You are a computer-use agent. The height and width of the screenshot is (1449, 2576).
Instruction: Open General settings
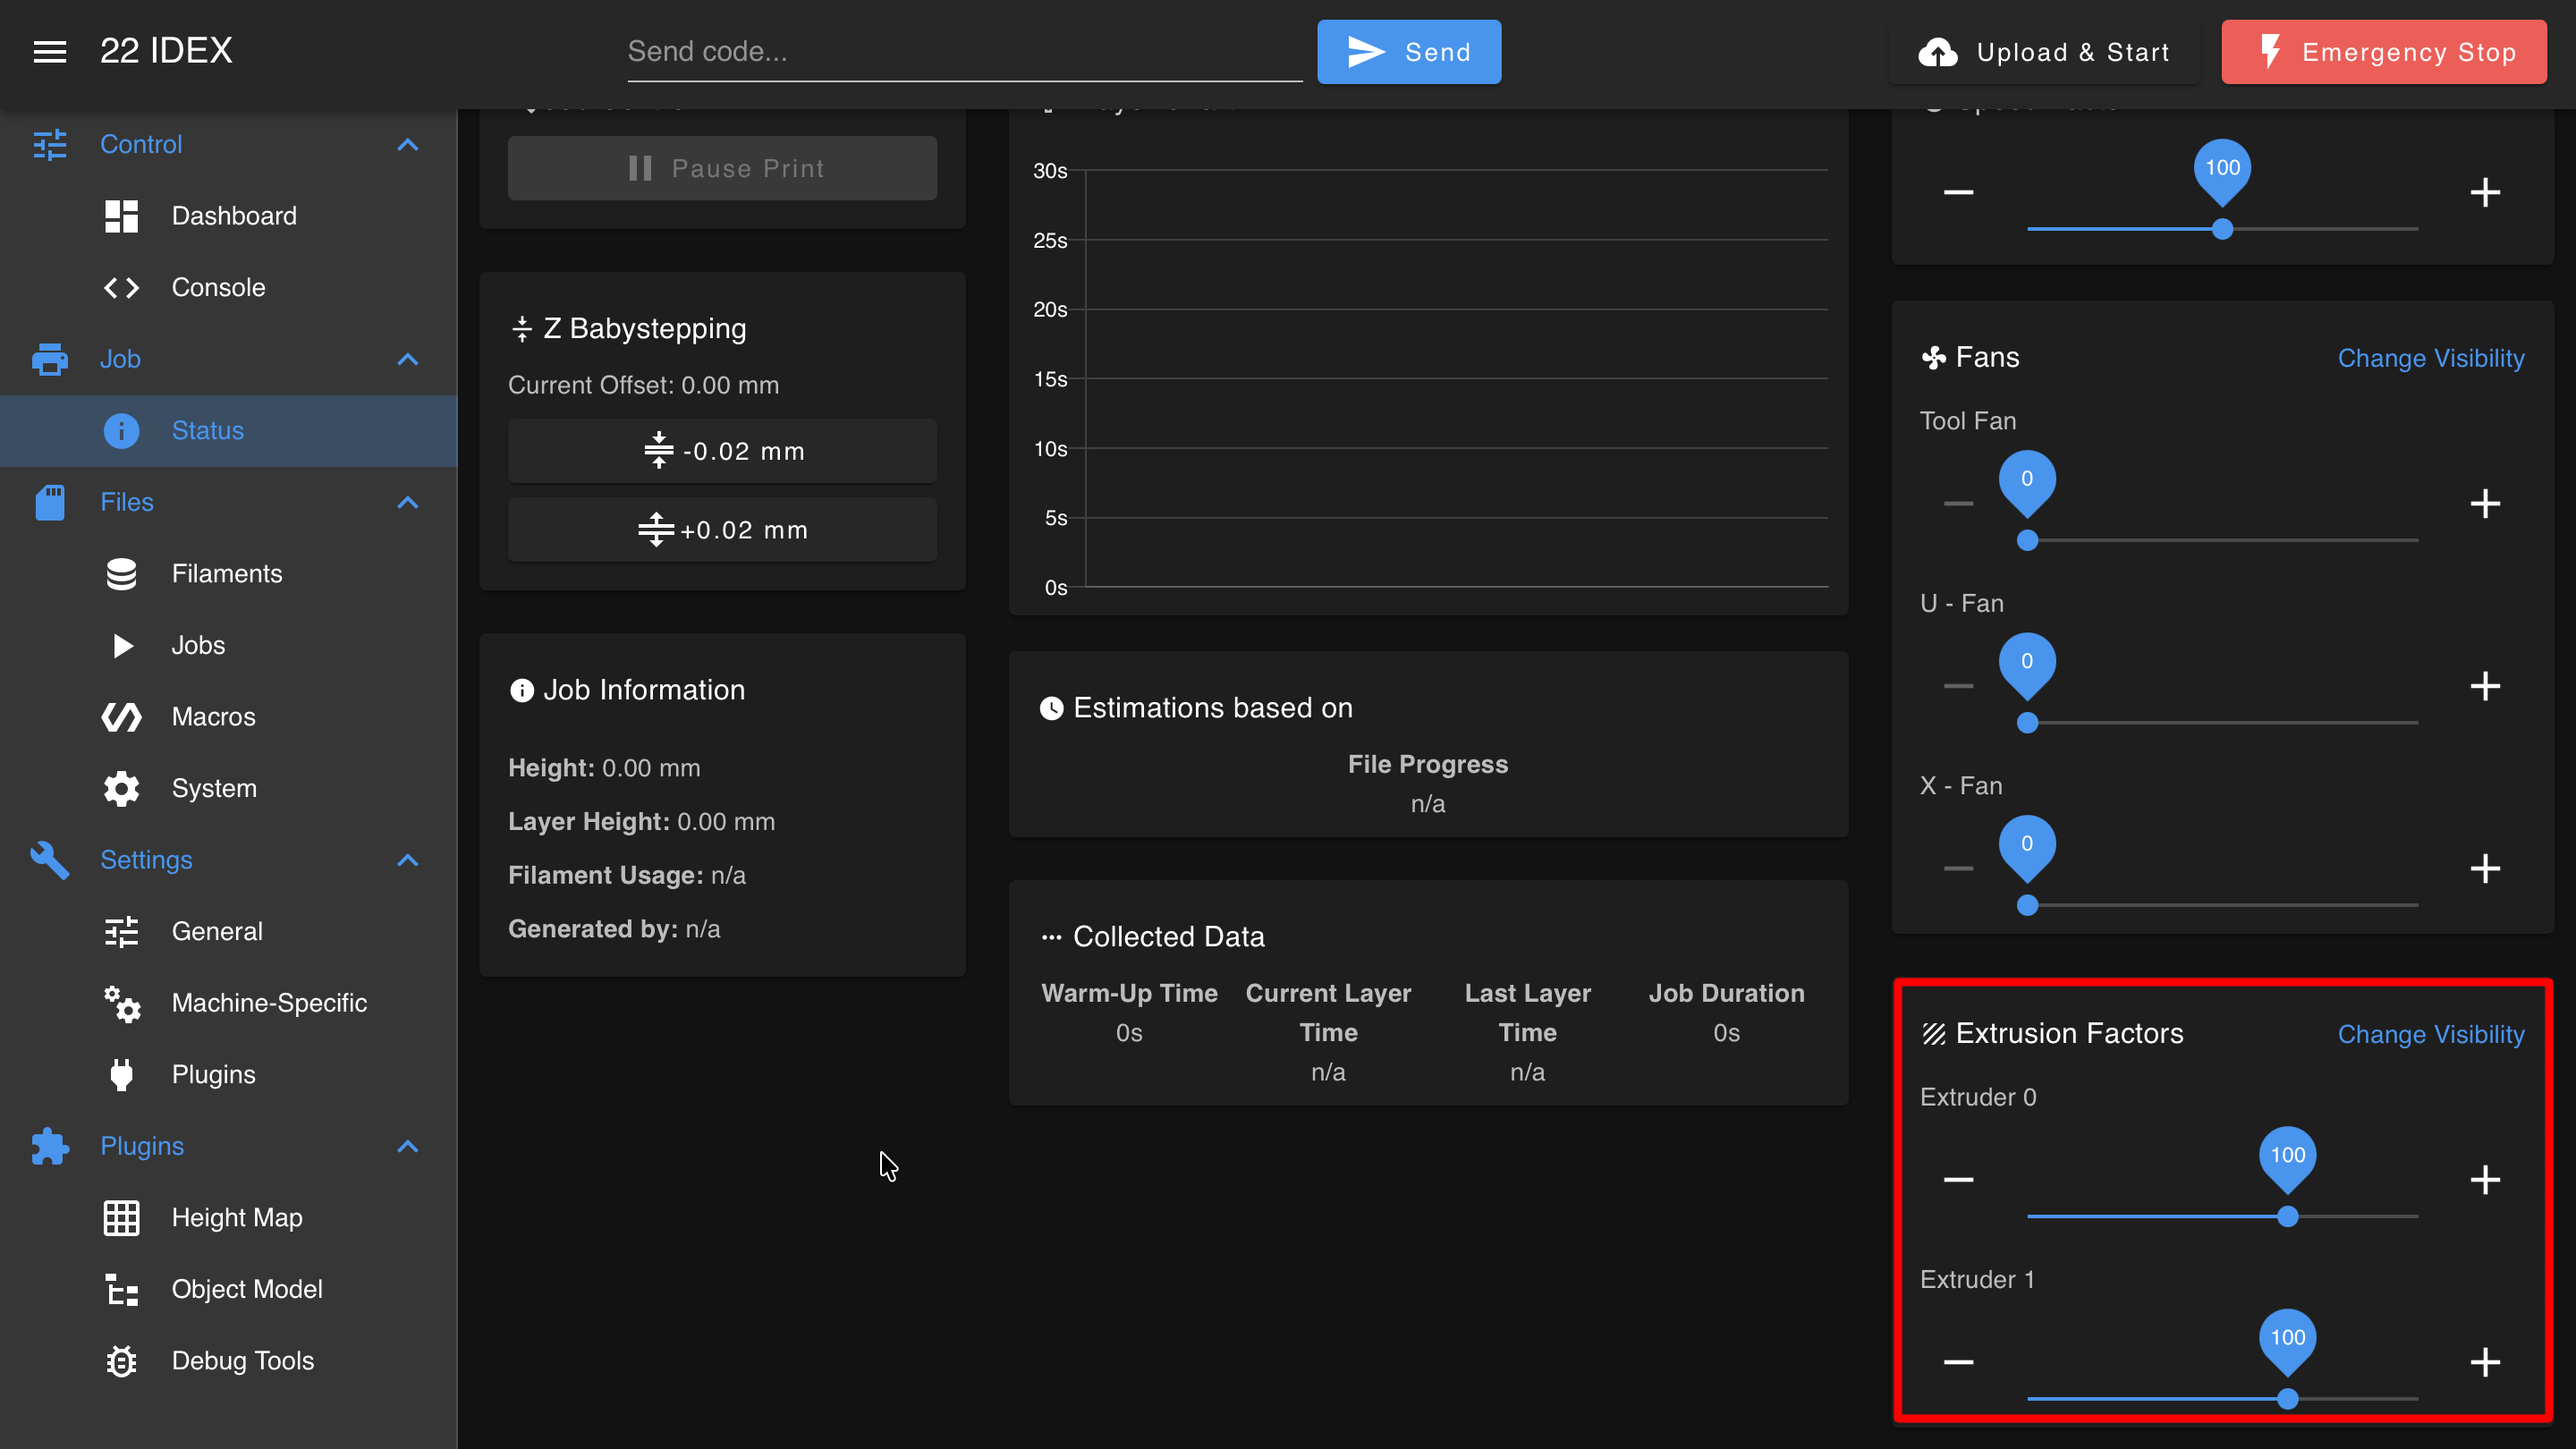(x=229, y=931)
